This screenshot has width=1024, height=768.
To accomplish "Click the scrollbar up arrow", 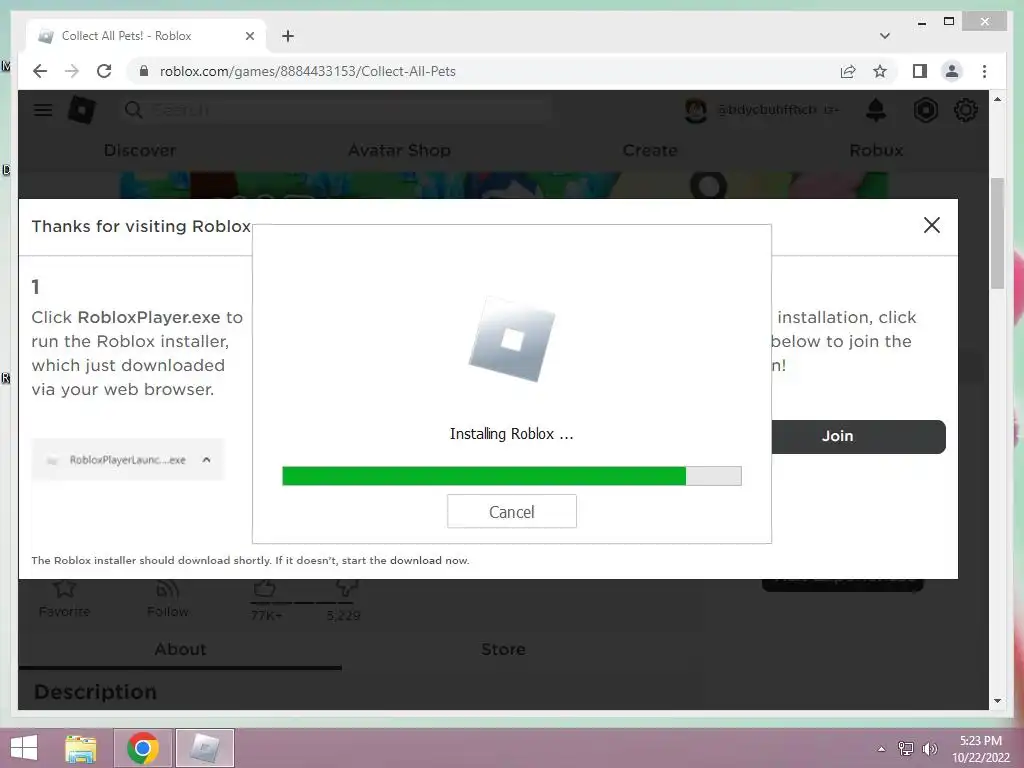I will click(x=997, y=99).
